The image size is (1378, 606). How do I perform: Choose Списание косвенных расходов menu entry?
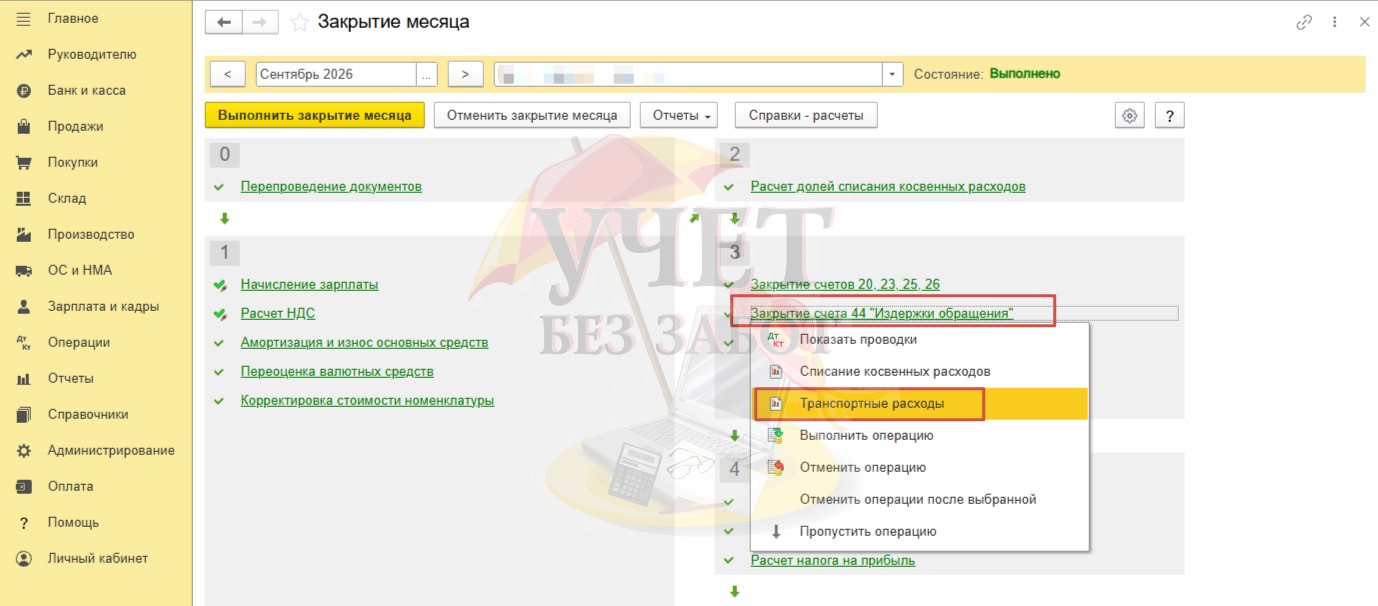pyautogui.click(x=919, y=372)
